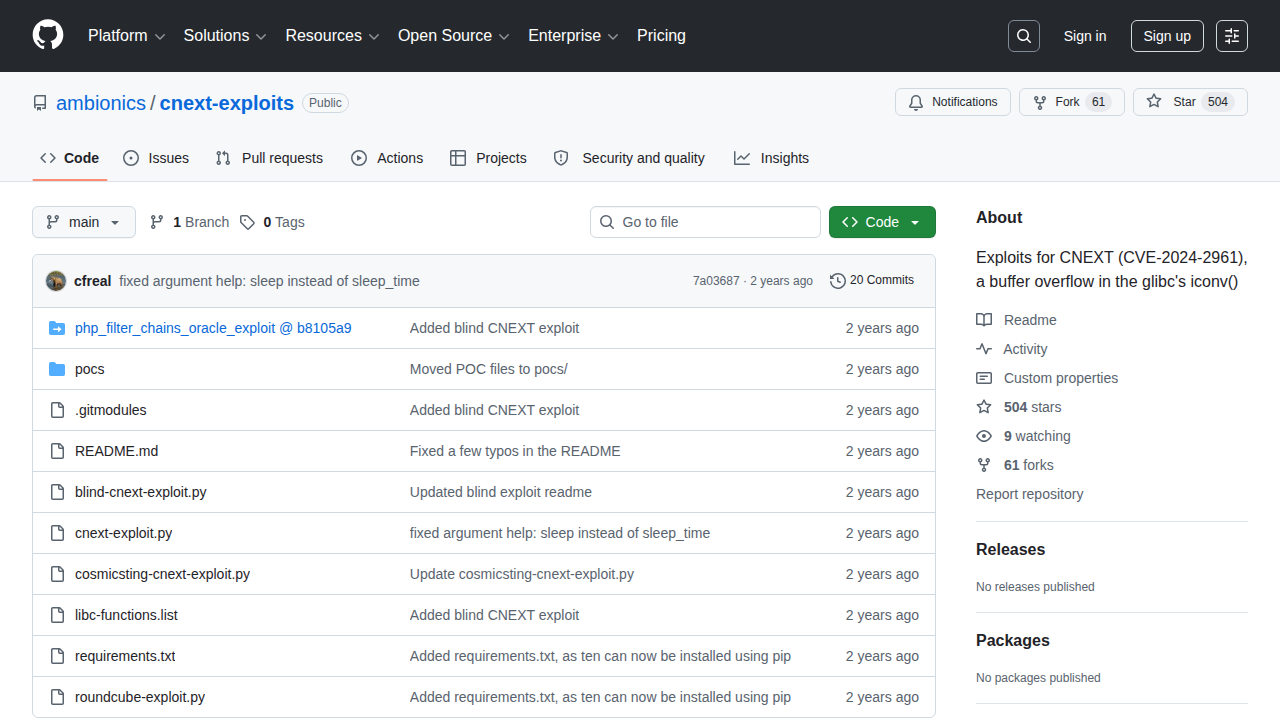Viewport: 1280px width, 720px height.
Task: Click the Sign in link
Action: pos(1085,36)
